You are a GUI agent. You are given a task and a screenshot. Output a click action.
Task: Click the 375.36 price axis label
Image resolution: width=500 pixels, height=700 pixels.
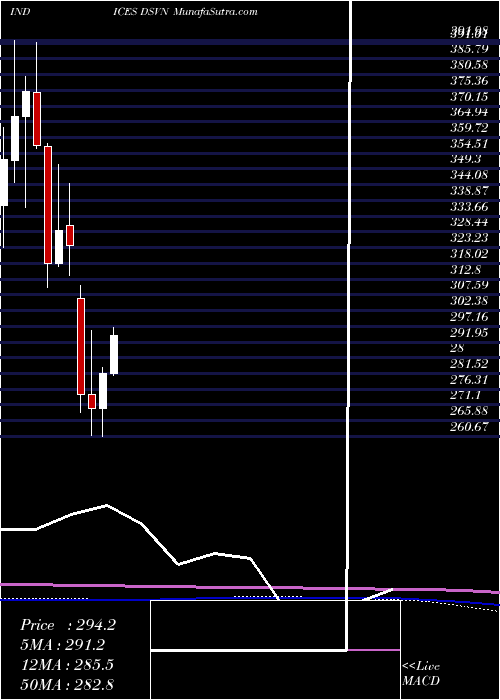tap(469, 81)
